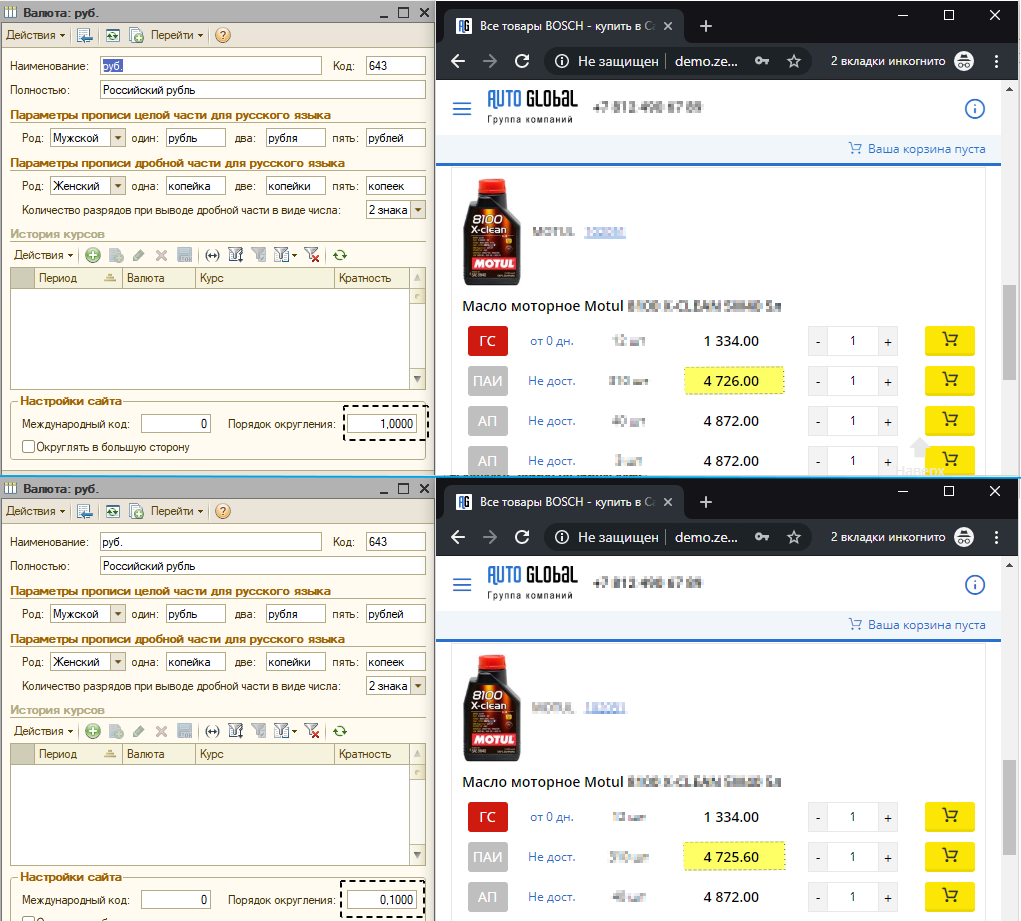This screenshot has width=1021, height=921.
Task: Click the от 0 дн. link in lower browser
Action: 552,817
